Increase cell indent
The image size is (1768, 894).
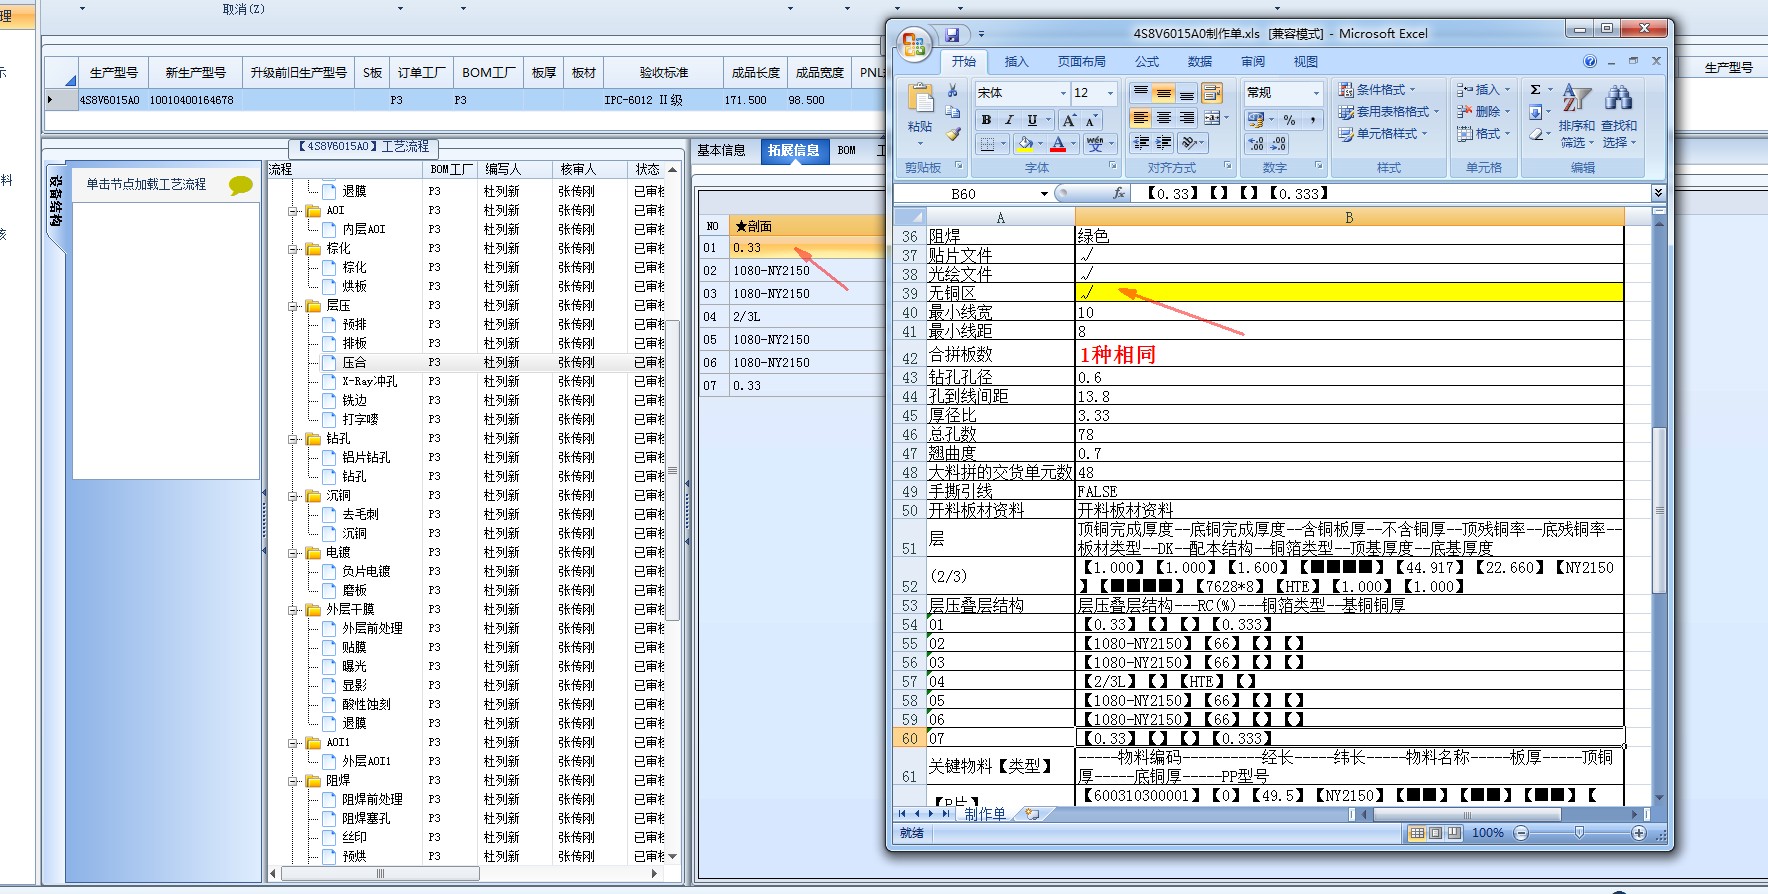1163,143
